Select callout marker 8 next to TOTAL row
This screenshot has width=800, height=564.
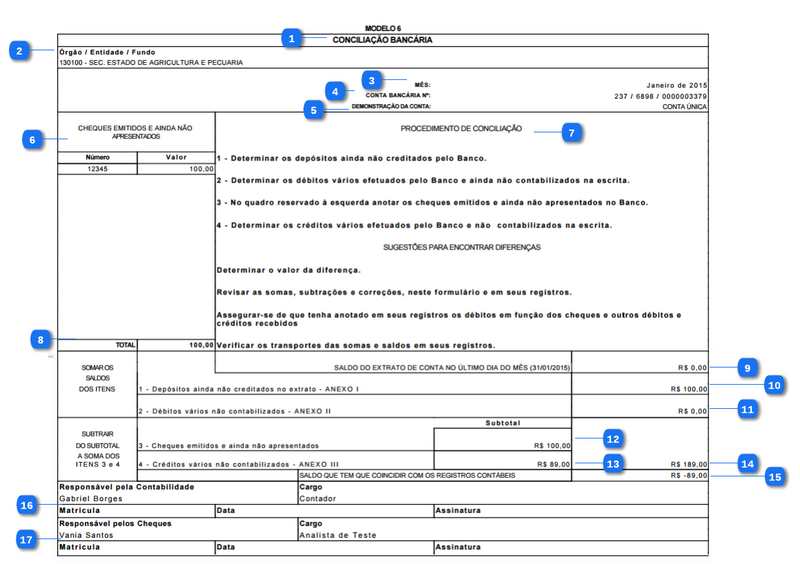[39, 339]
